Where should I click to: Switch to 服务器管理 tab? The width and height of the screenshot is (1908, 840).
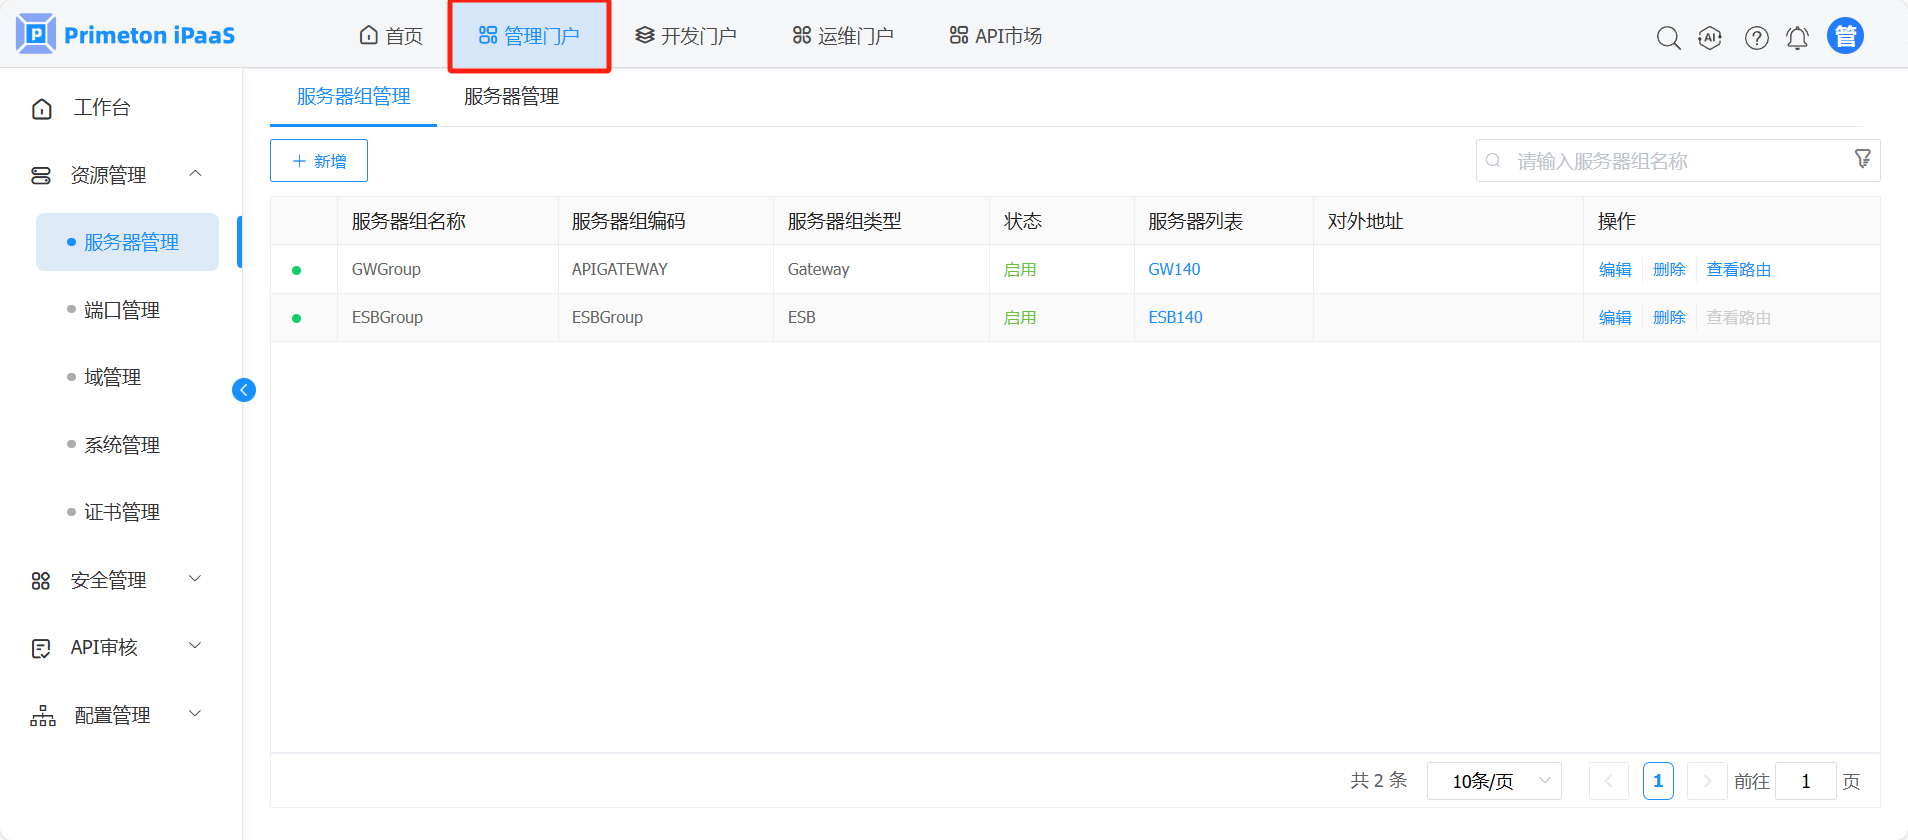coord(511,97)
